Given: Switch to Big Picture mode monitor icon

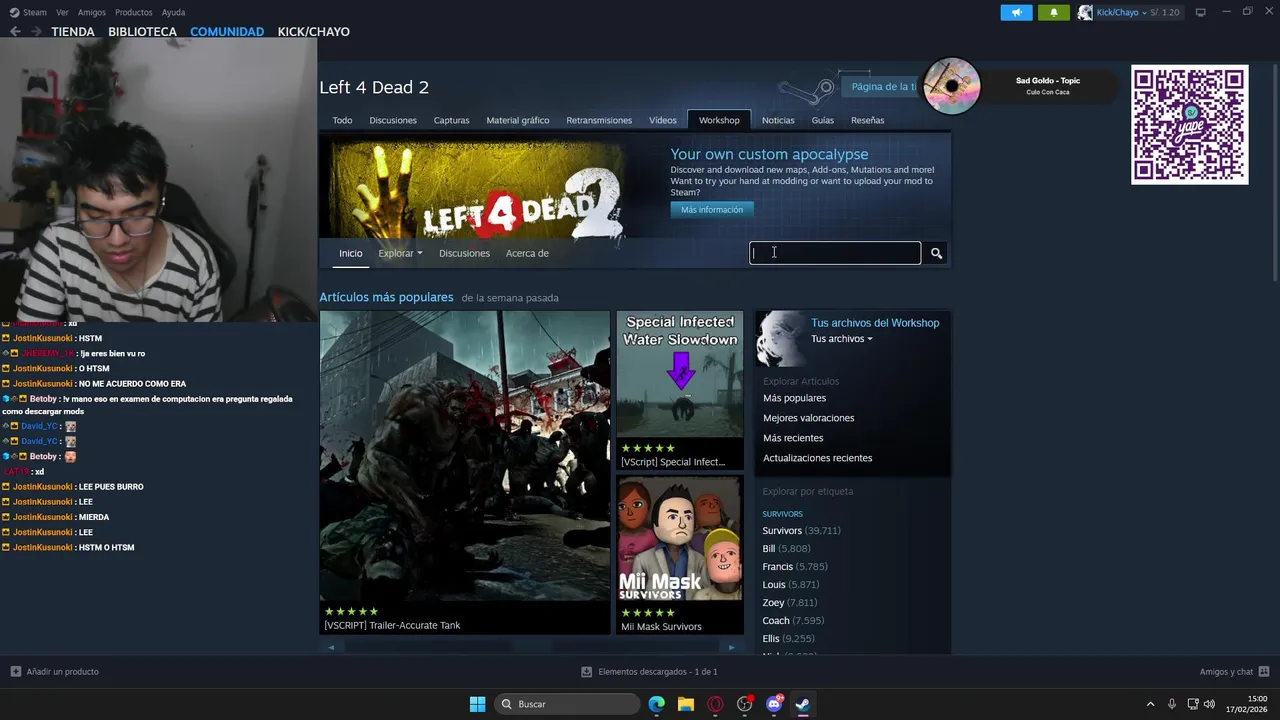Looking at the screenshot, I should (x=1200, y=12).
